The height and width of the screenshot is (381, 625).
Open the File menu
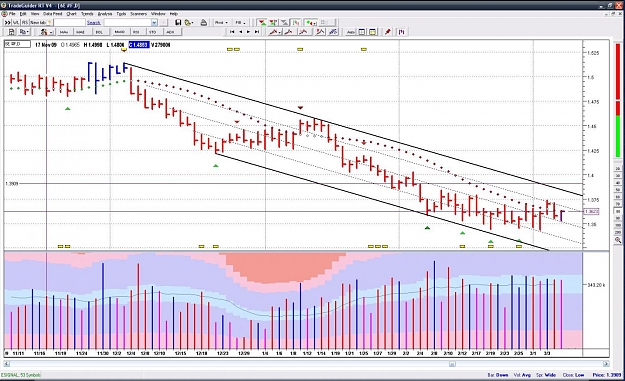tap(12, 14)
